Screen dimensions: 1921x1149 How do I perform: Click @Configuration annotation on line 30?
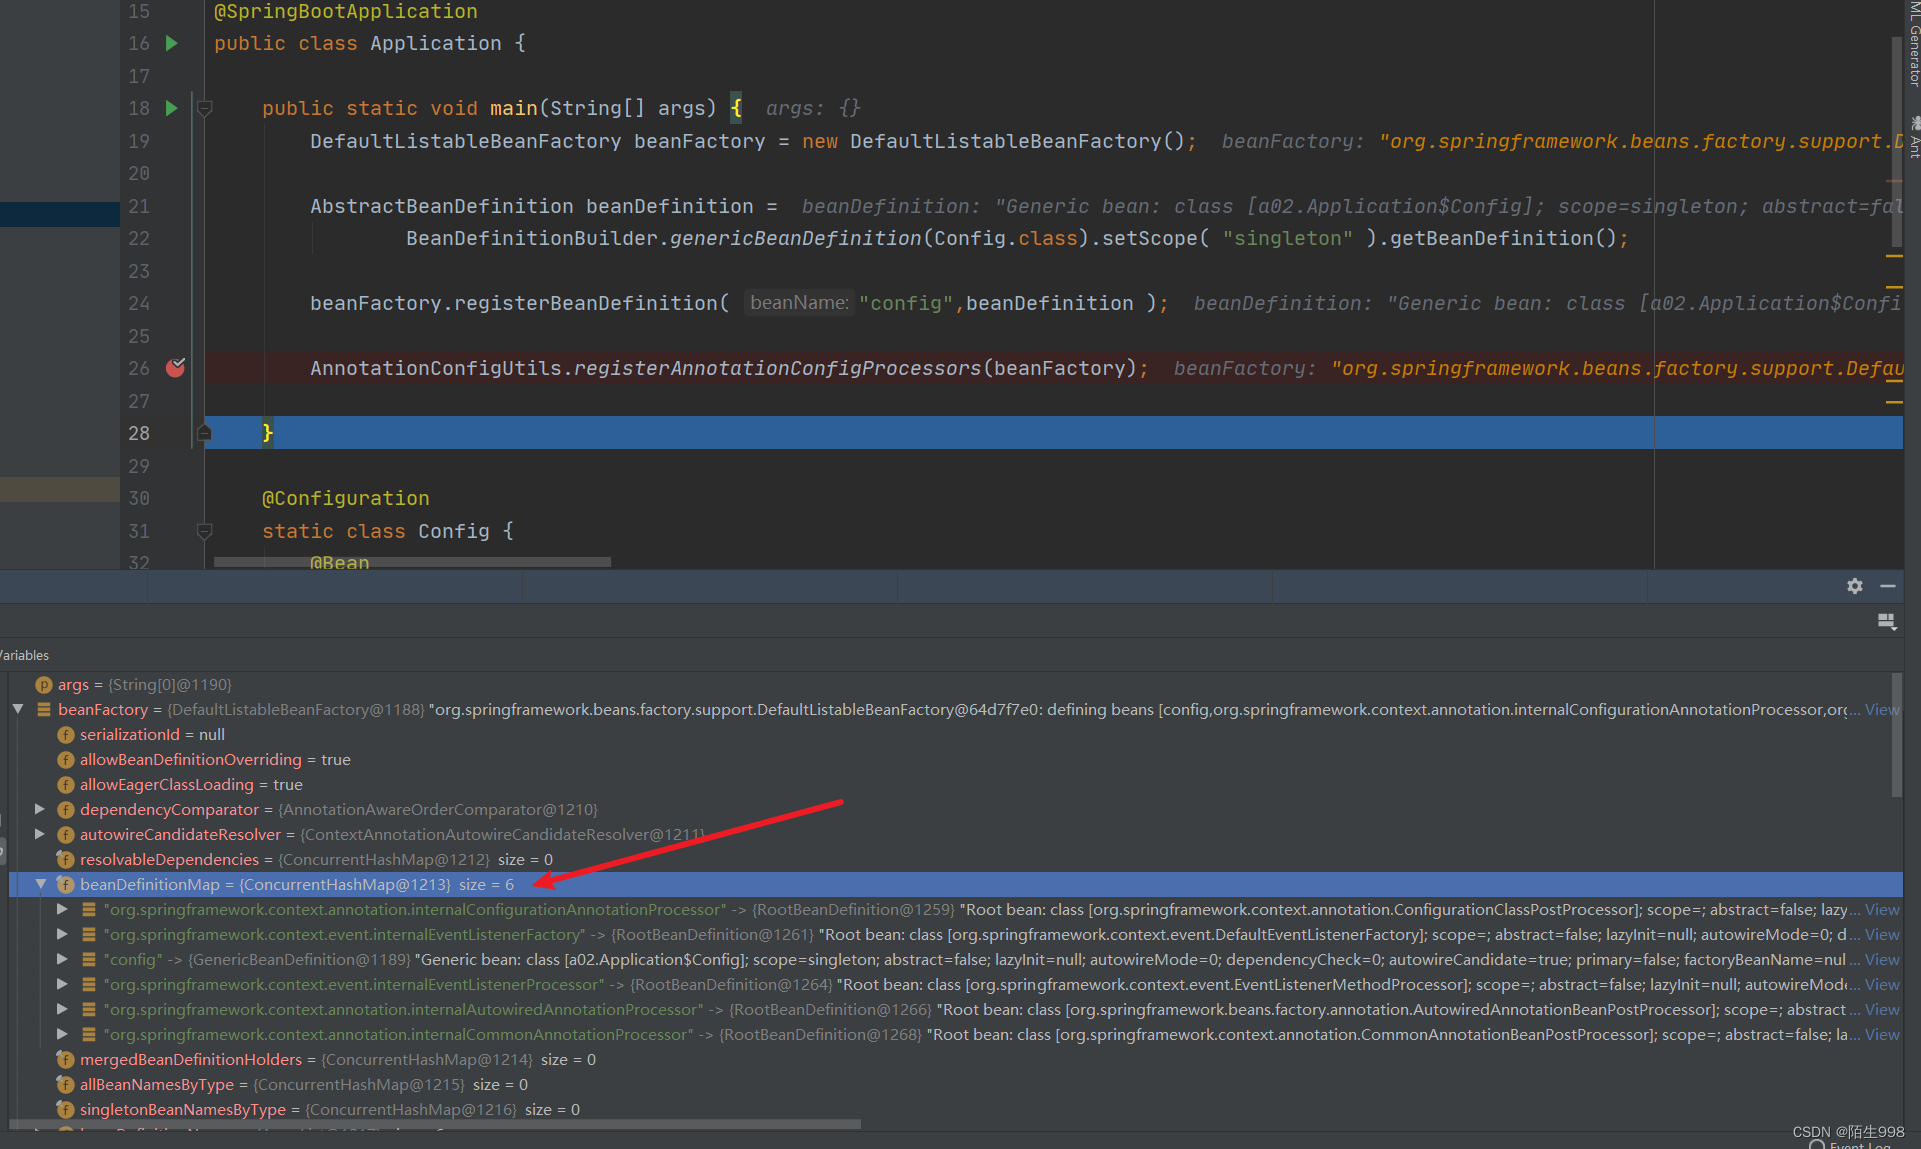(x=346, y=498)
